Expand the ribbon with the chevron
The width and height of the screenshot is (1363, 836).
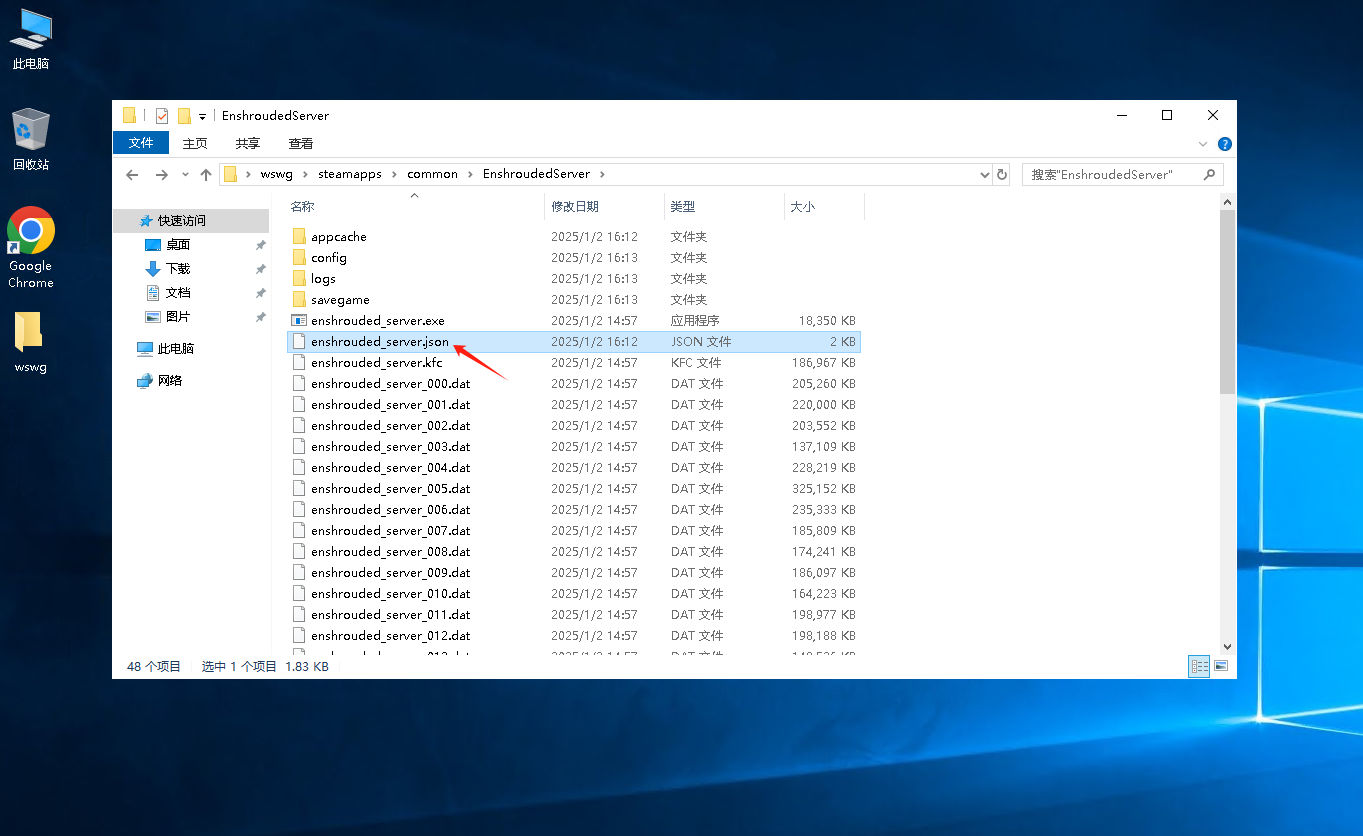[1204, 144]
